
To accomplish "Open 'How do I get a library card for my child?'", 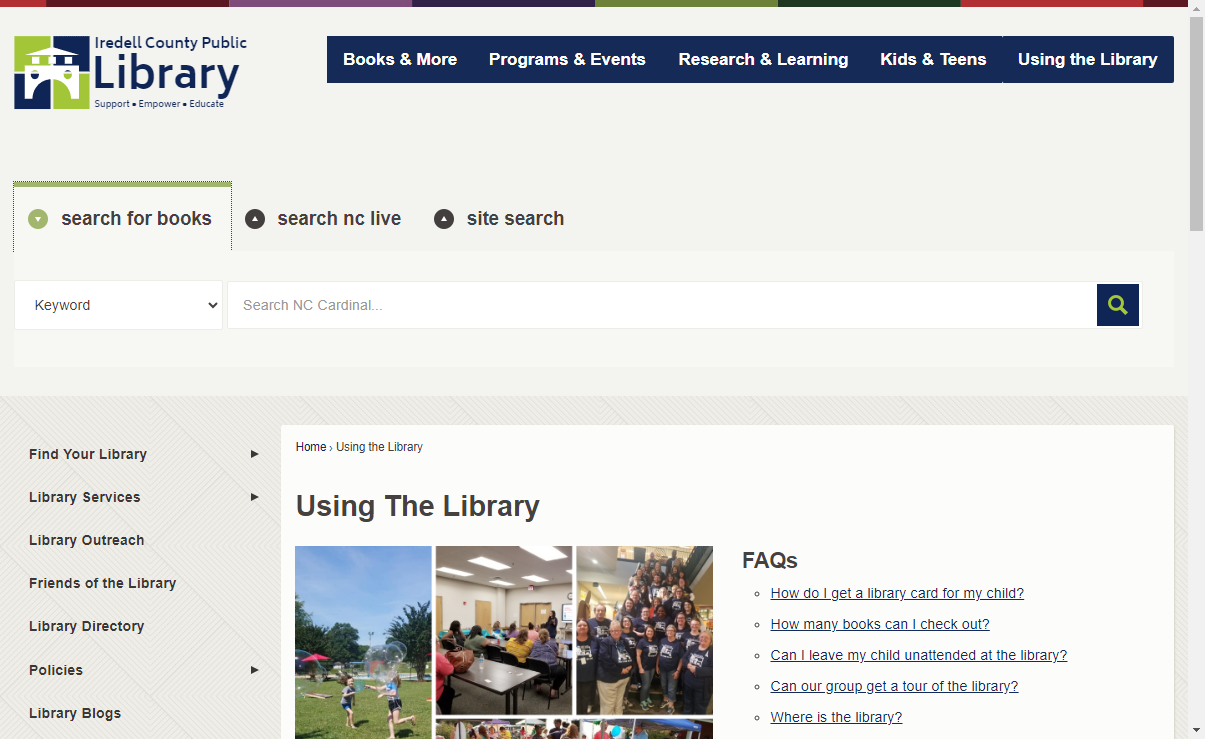I will (x=897, y=593).
